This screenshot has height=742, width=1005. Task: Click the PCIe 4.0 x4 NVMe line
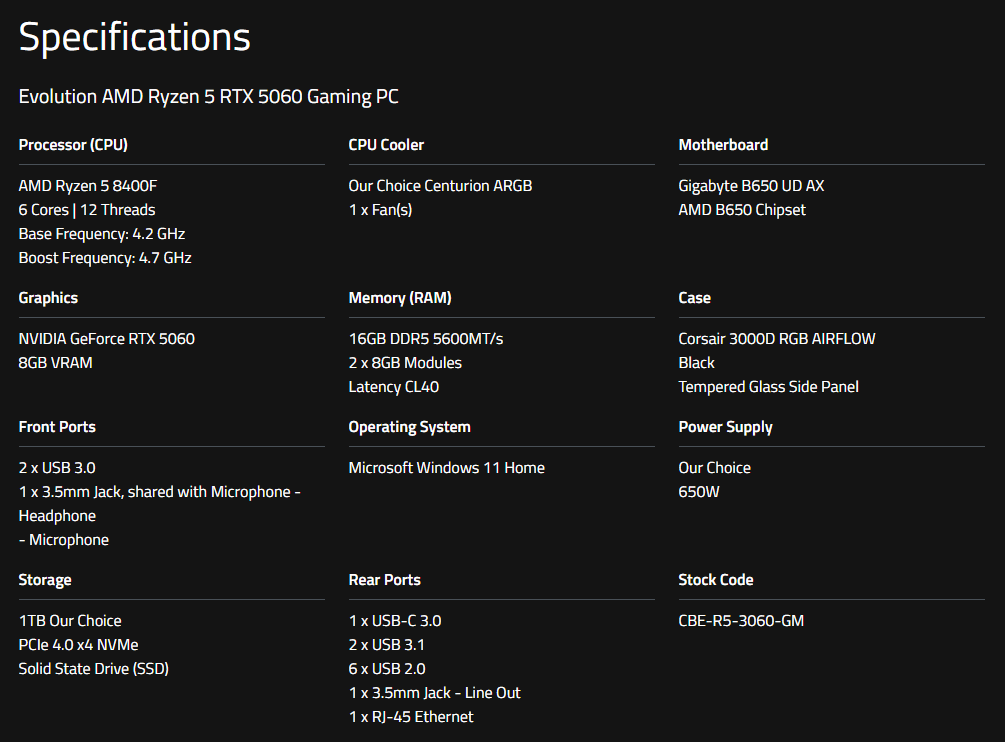coord(79,645)
